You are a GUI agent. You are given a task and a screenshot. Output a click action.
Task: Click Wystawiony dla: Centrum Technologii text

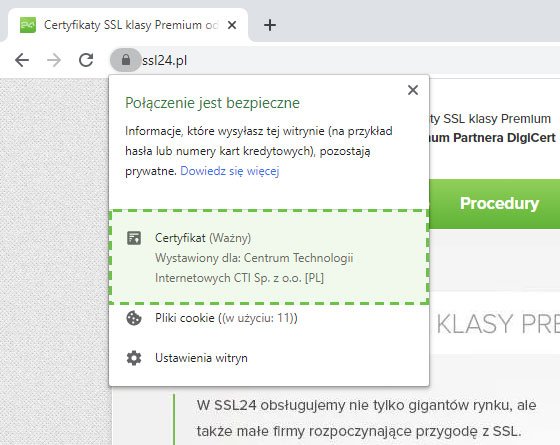tap(254, 258)
